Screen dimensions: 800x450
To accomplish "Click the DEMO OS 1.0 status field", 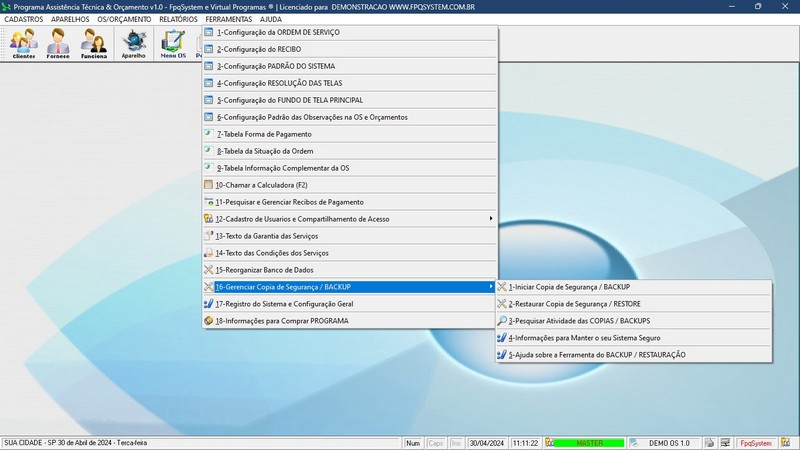I will (x=669, y=443).
